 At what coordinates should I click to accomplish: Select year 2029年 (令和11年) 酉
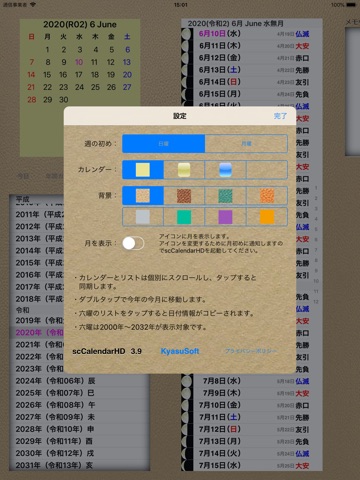tap(79, 441)
